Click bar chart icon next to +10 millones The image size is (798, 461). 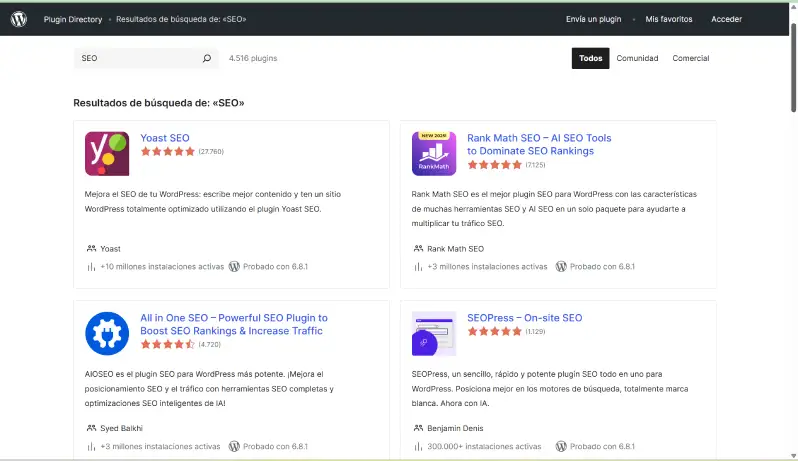[x=91, y=267]
